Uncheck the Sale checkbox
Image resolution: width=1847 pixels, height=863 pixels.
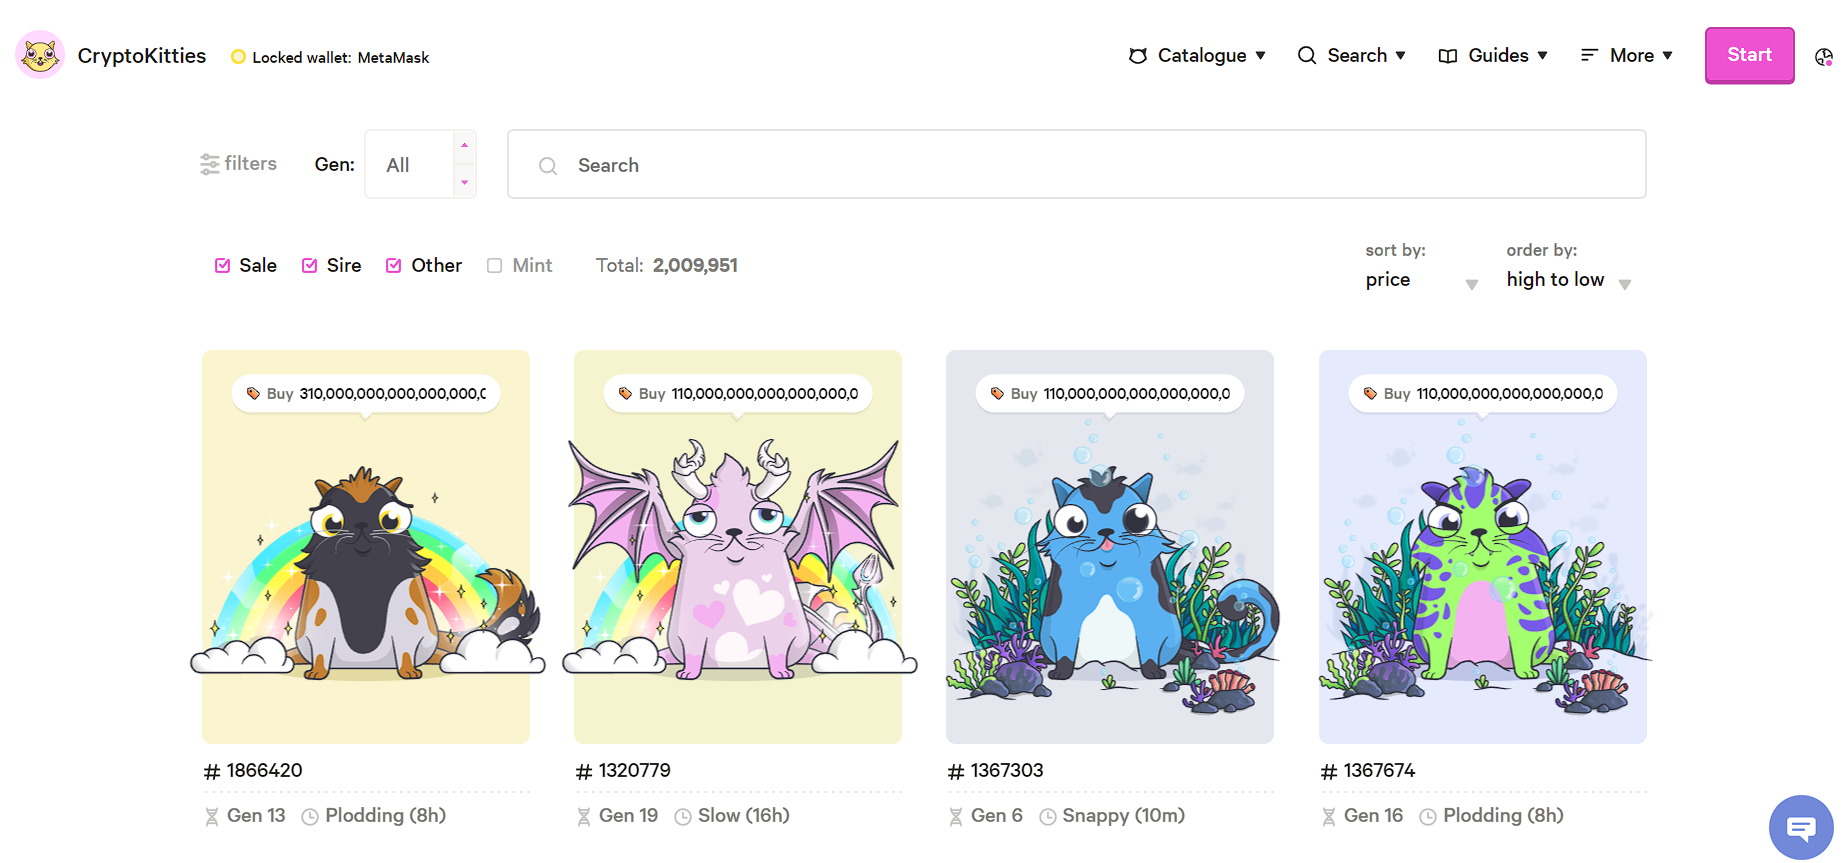(x=222, y=265)
